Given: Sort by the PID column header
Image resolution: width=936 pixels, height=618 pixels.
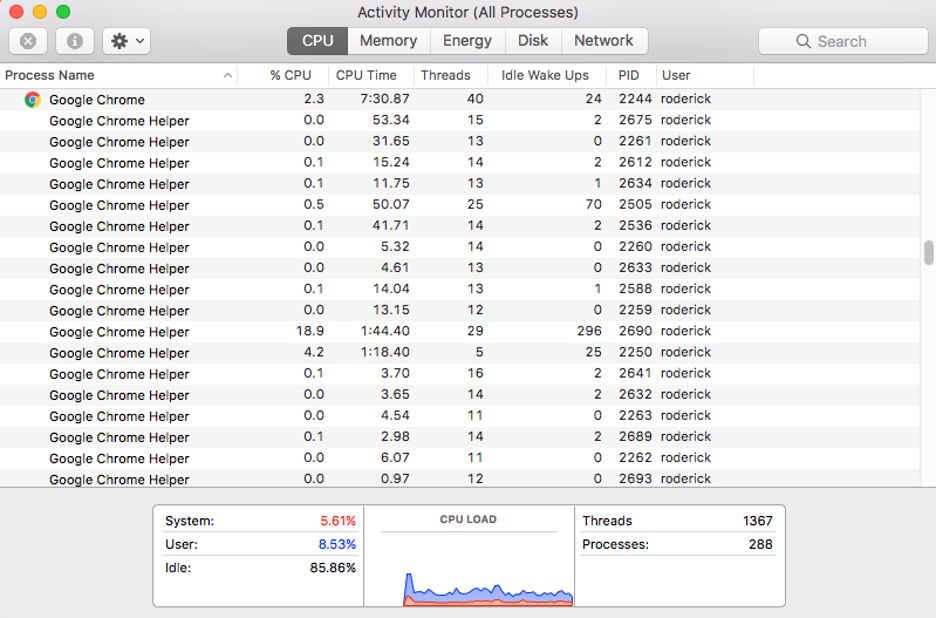Looking at the screenshot, I should [x=629, y=75].
